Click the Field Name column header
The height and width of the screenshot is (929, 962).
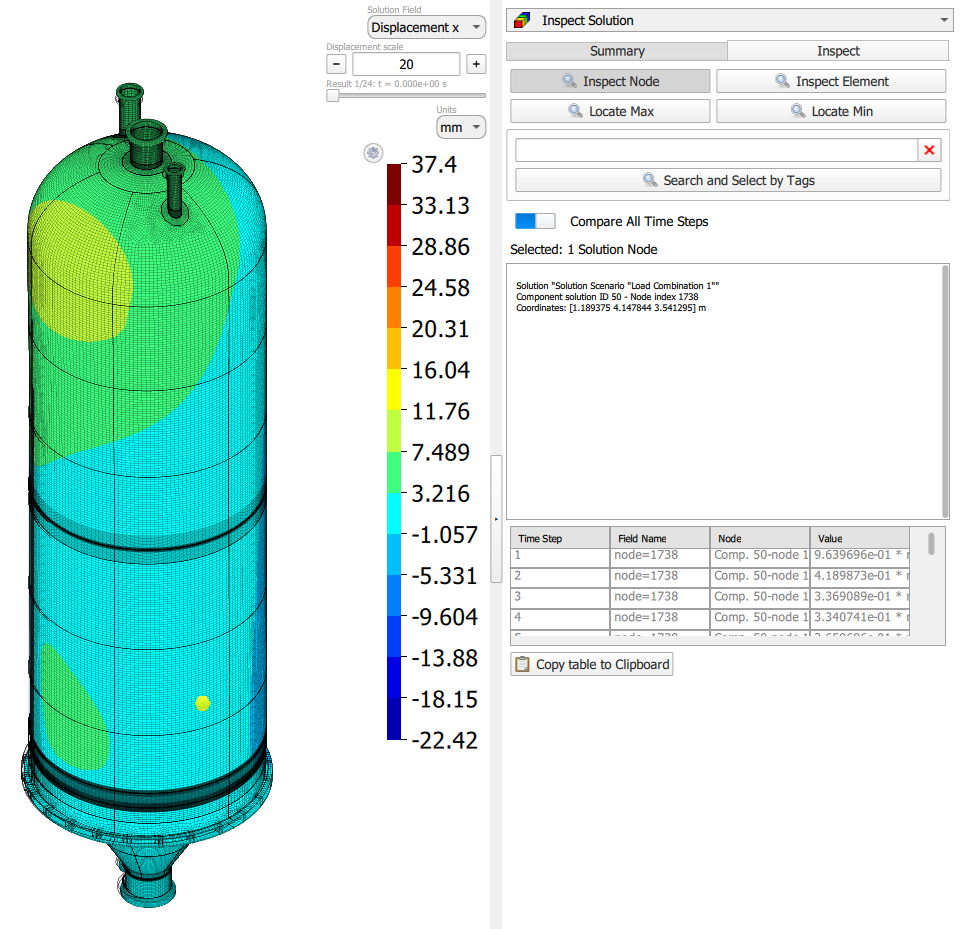point(660,538)
